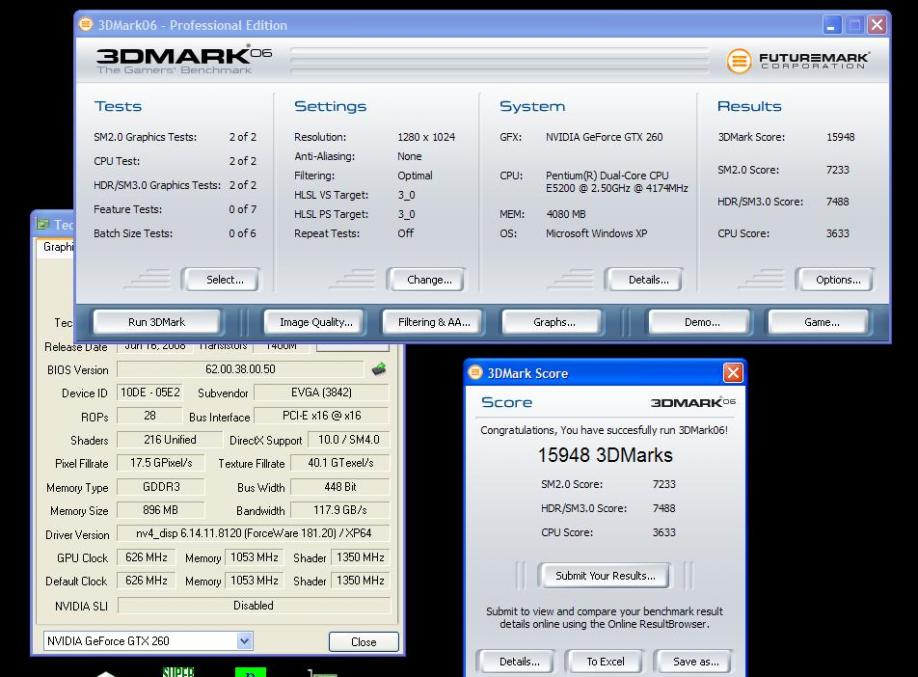Click the ROPs value 28

pos(149,416)
